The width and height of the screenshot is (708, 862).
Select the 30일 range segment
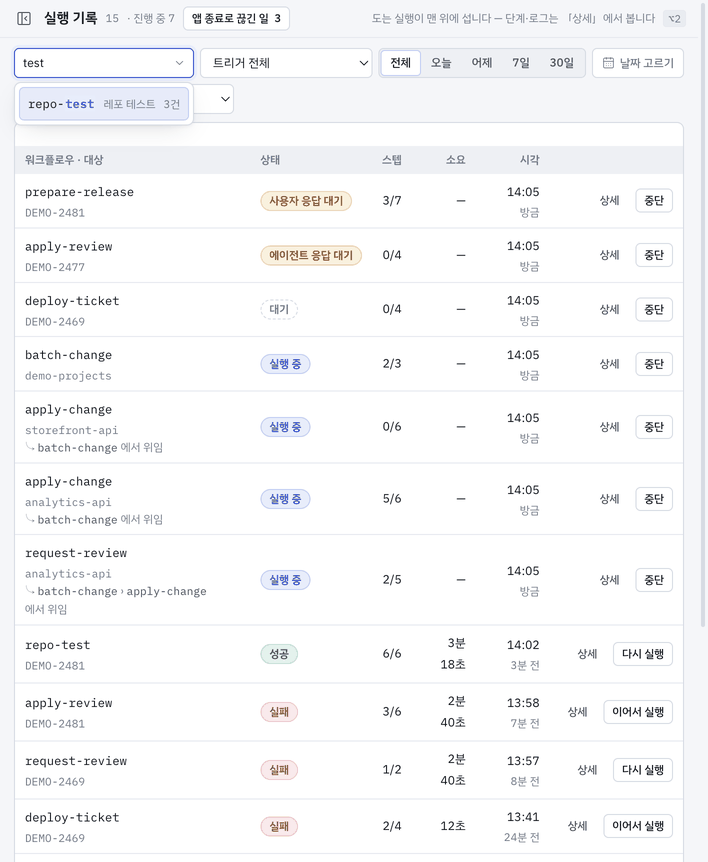(561, 63)
